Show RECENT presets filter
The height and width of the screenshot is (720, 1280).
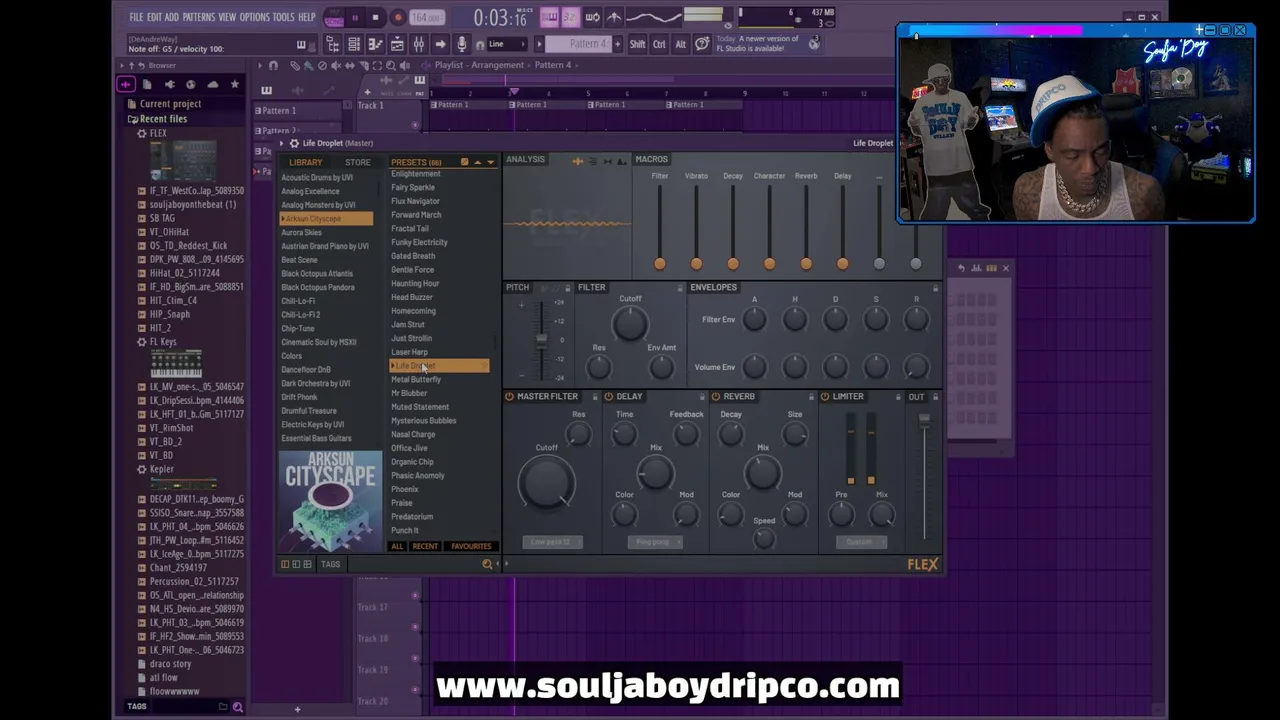tap(425, 547)
